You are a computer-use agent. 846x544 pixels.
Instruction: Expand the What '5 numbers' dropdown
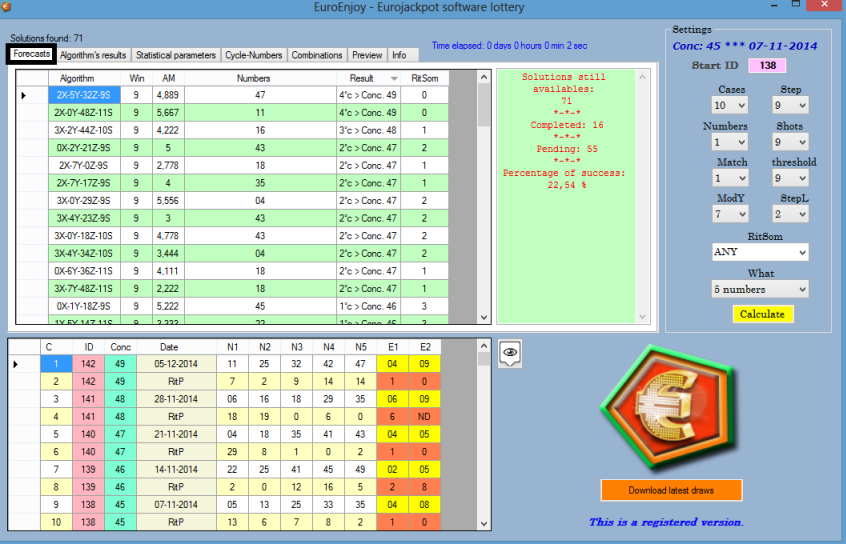coord(760,289)
